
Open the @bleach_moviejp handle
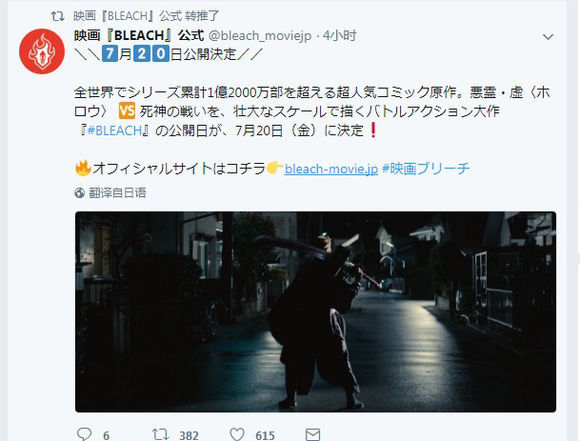pos(260,36)
